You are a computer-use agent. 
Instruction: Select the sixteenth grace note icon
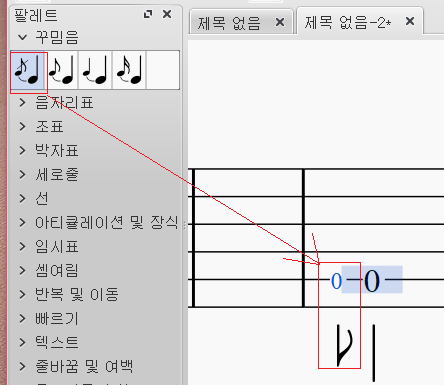click(129, 70)
